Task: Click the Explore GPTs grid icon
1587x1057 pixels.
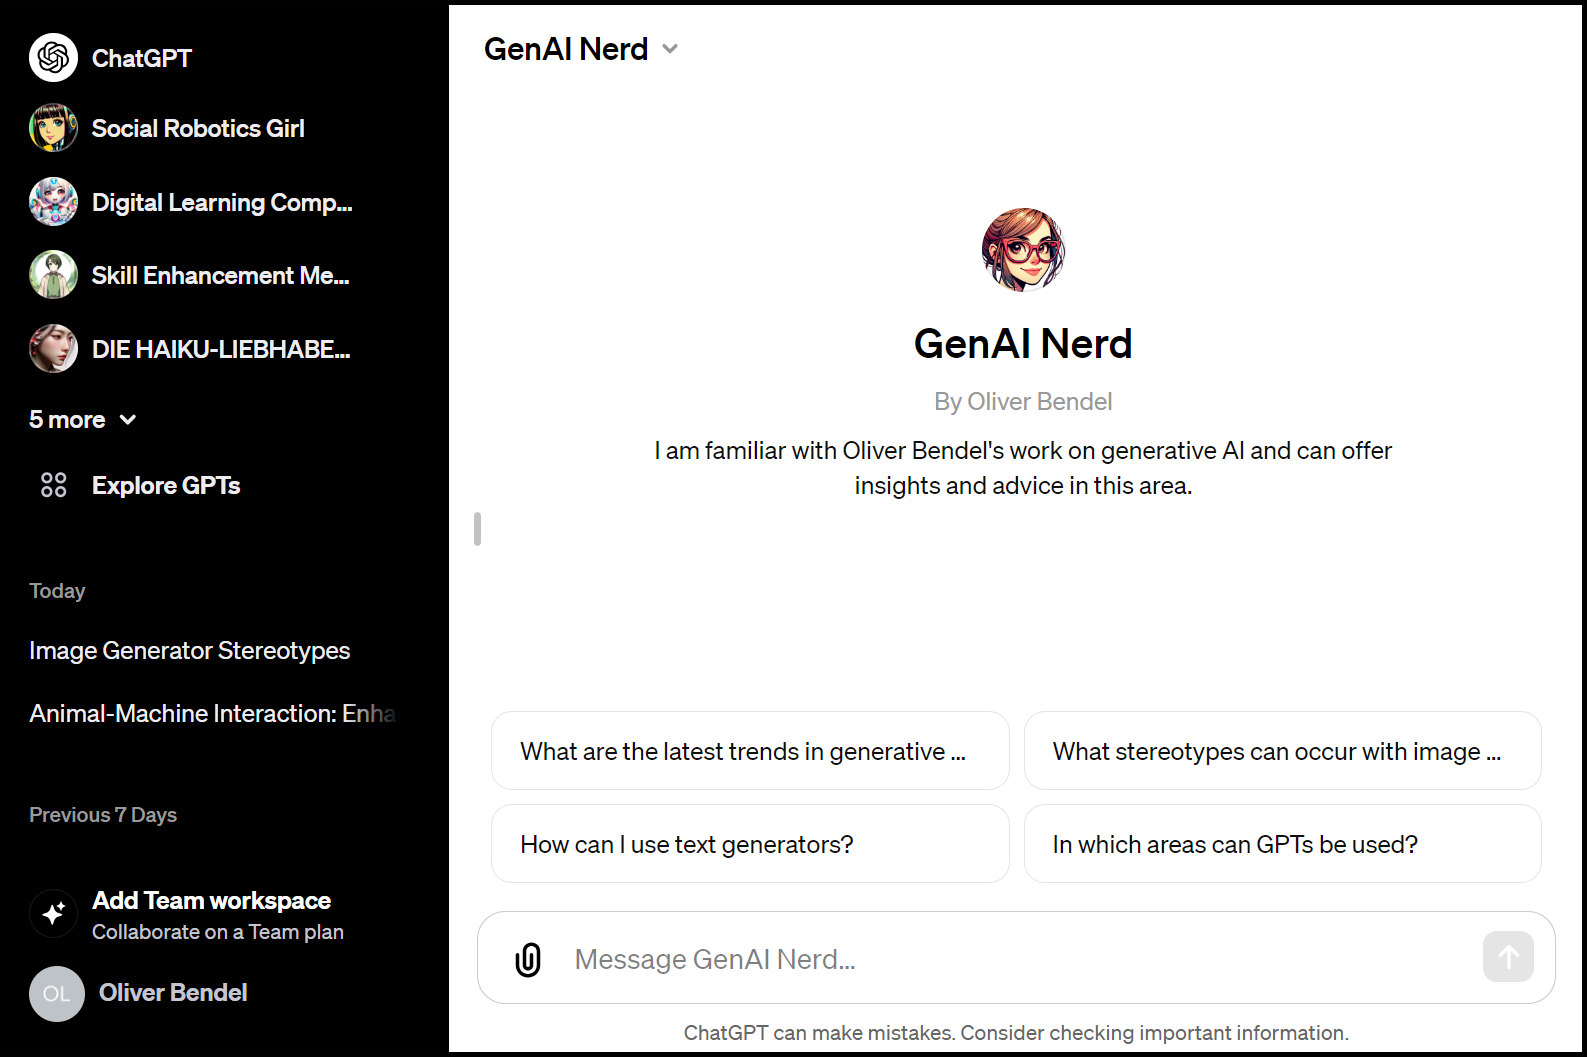Action: point(53,485)
